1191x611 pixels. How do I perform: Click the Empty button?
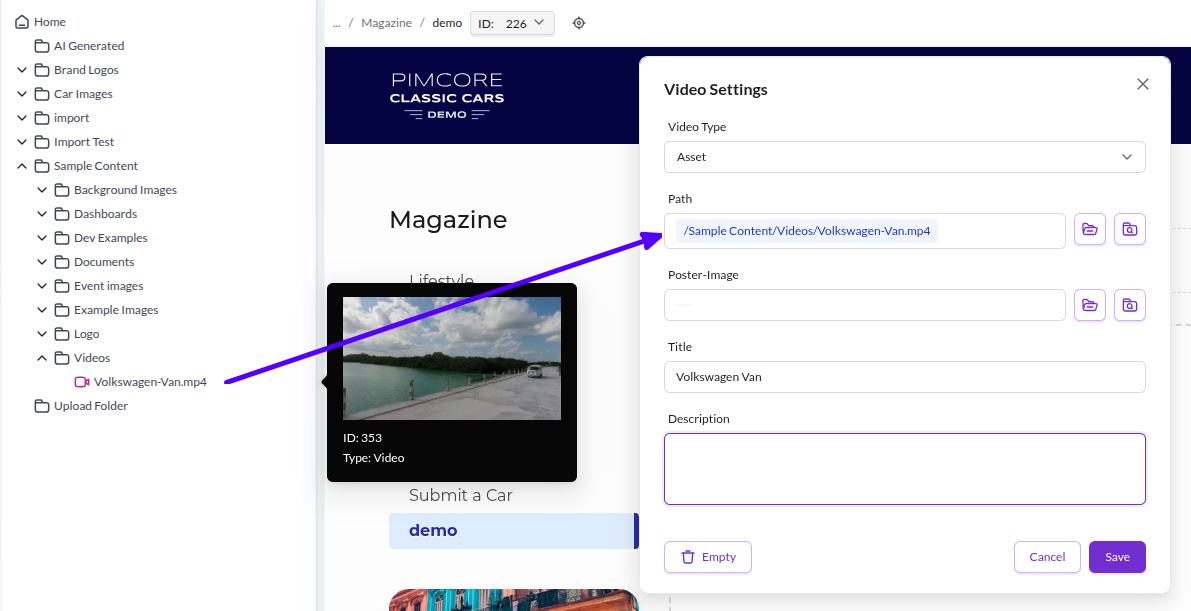pos(708,557)
